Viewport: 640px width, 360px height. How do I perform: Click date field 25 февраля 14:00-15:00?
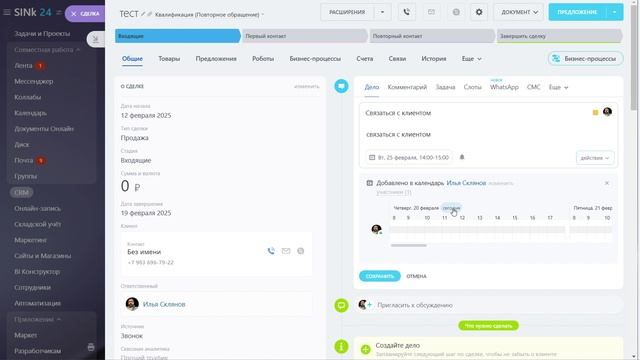[x=409, y=158]
